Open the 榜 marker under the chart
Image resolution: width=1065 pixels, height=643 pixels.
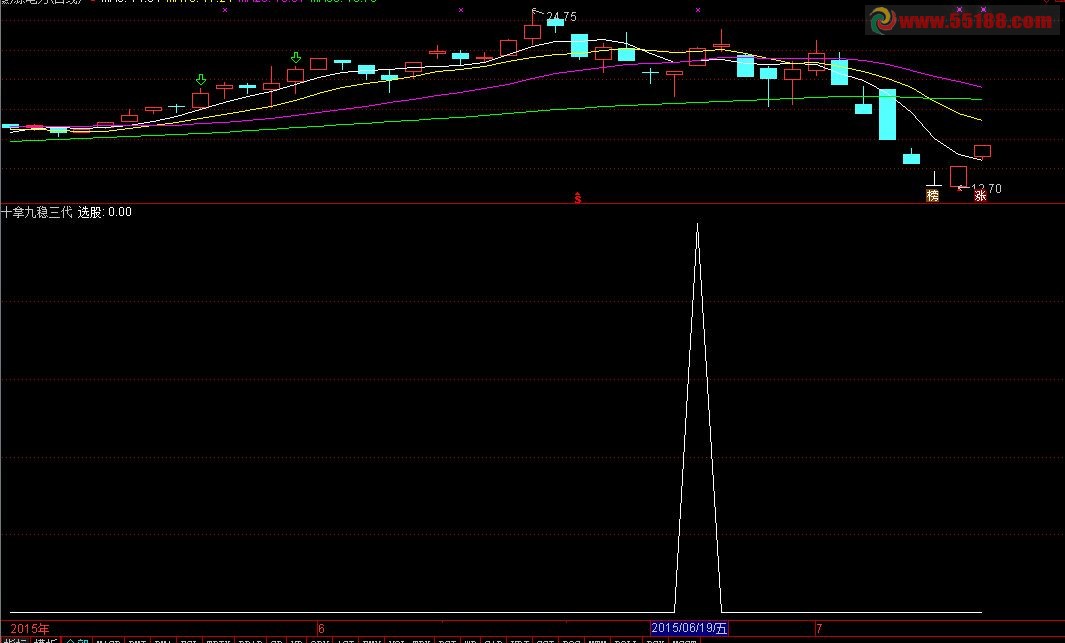point(933,196)
